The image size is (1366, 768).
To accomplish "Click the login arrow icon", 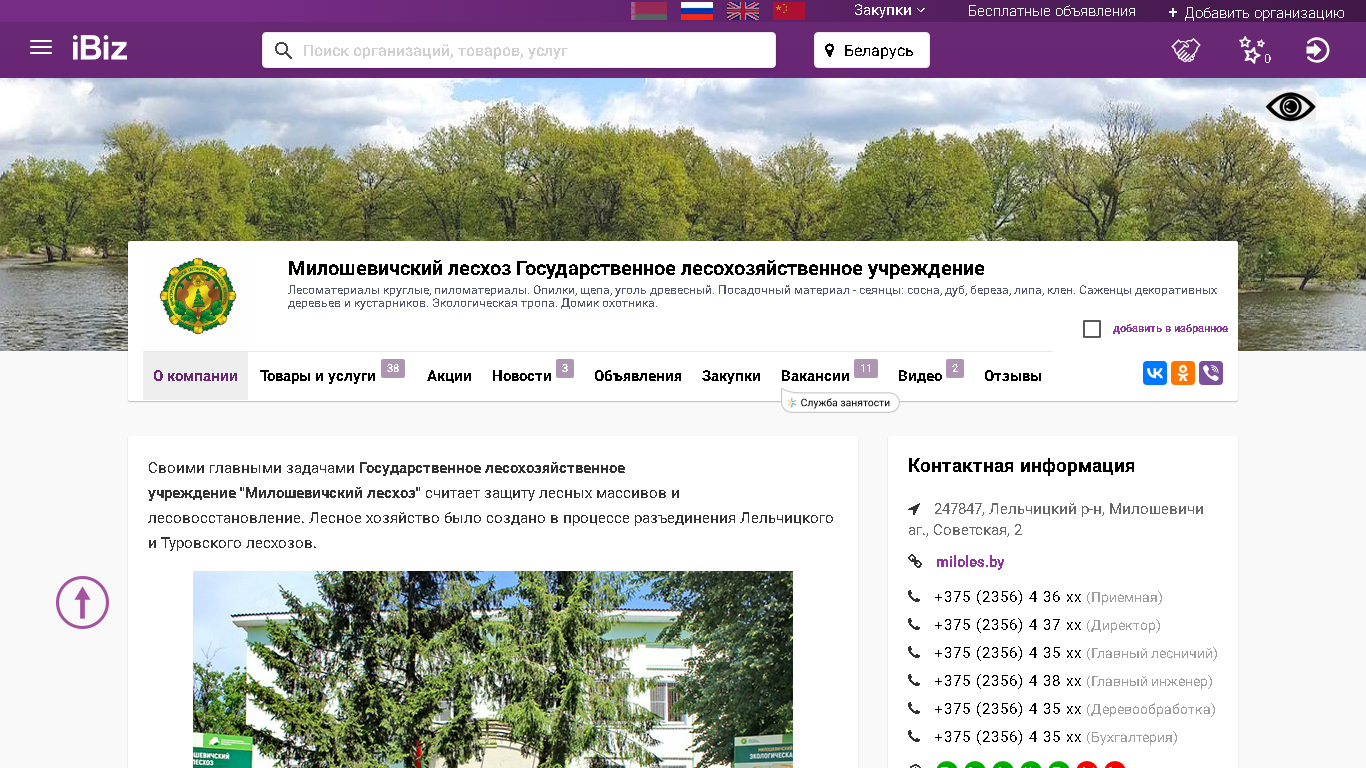I will coord(1318,50).
